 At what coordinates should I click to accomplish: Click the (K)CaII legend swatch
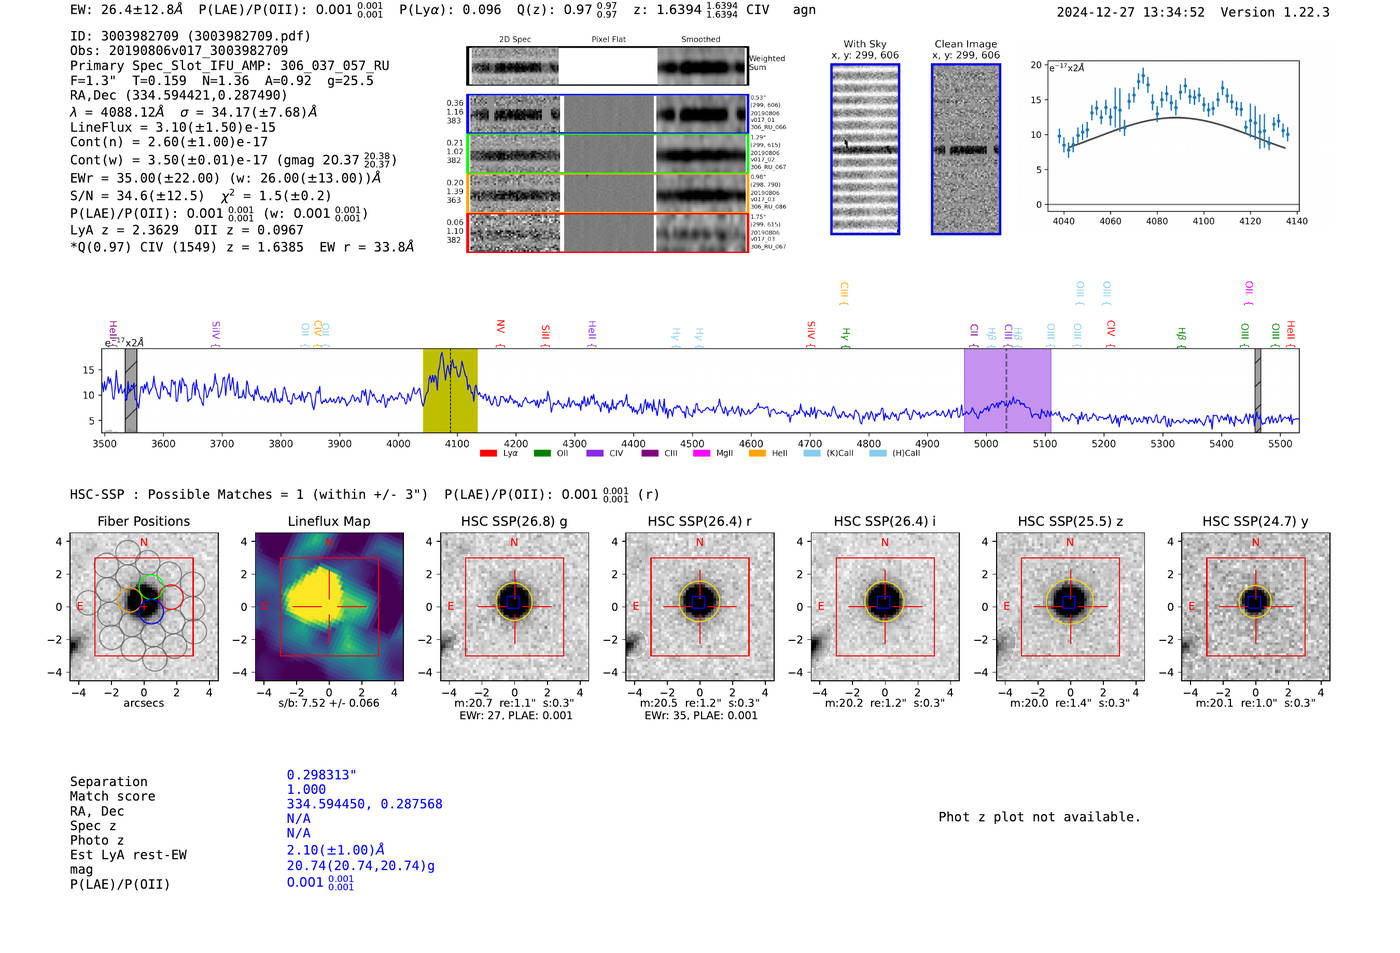click(812, 454)
